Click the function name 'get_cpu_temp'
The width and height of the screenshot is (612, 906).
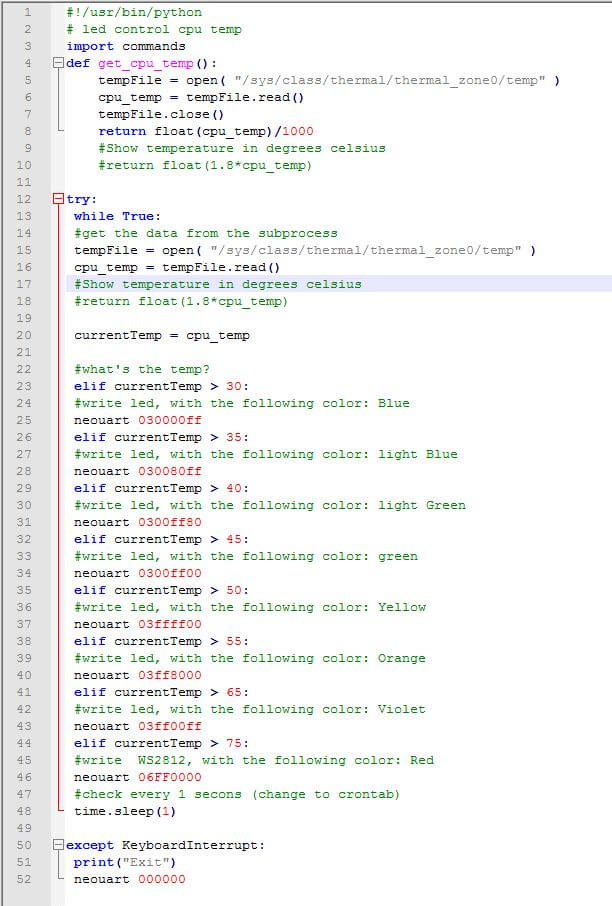pos(146,64)
